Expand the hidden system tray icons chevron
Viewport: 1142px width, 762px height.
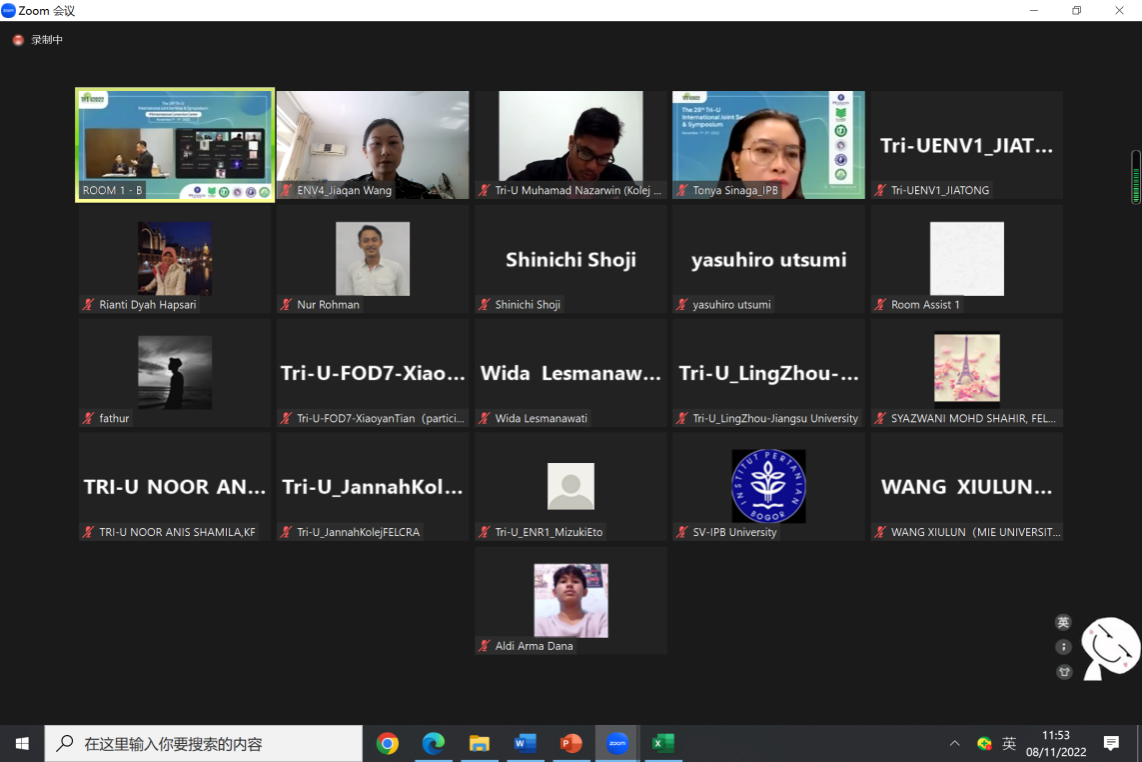pos(954,743)
